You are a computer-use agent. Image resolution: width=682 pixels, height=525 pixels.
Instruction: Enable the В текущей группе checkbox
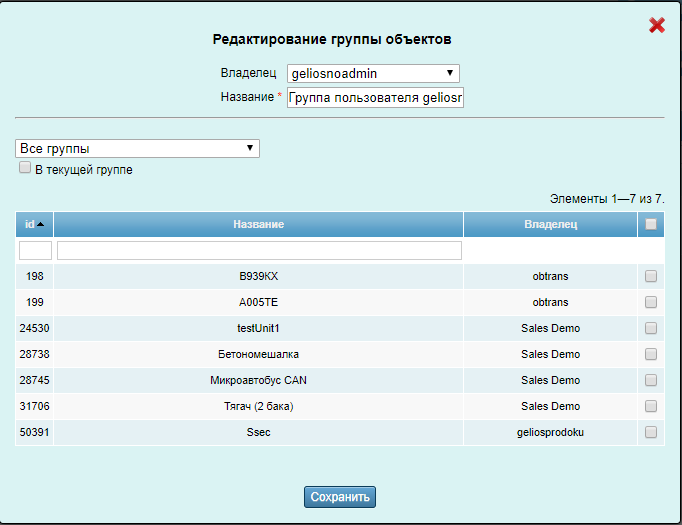(25, 169)
